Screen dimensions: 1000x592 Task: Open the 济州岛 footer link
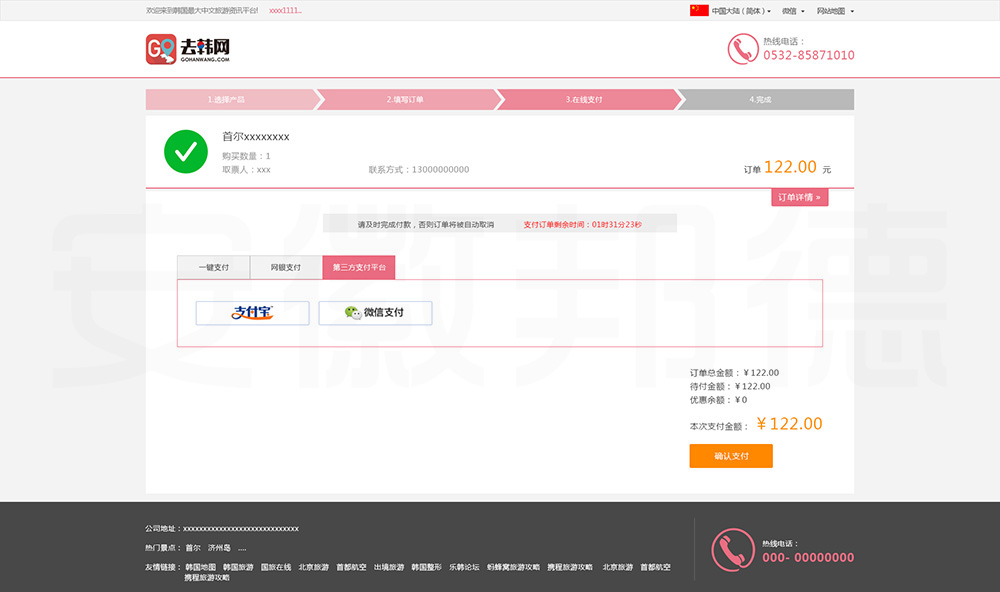coord(219,548)
